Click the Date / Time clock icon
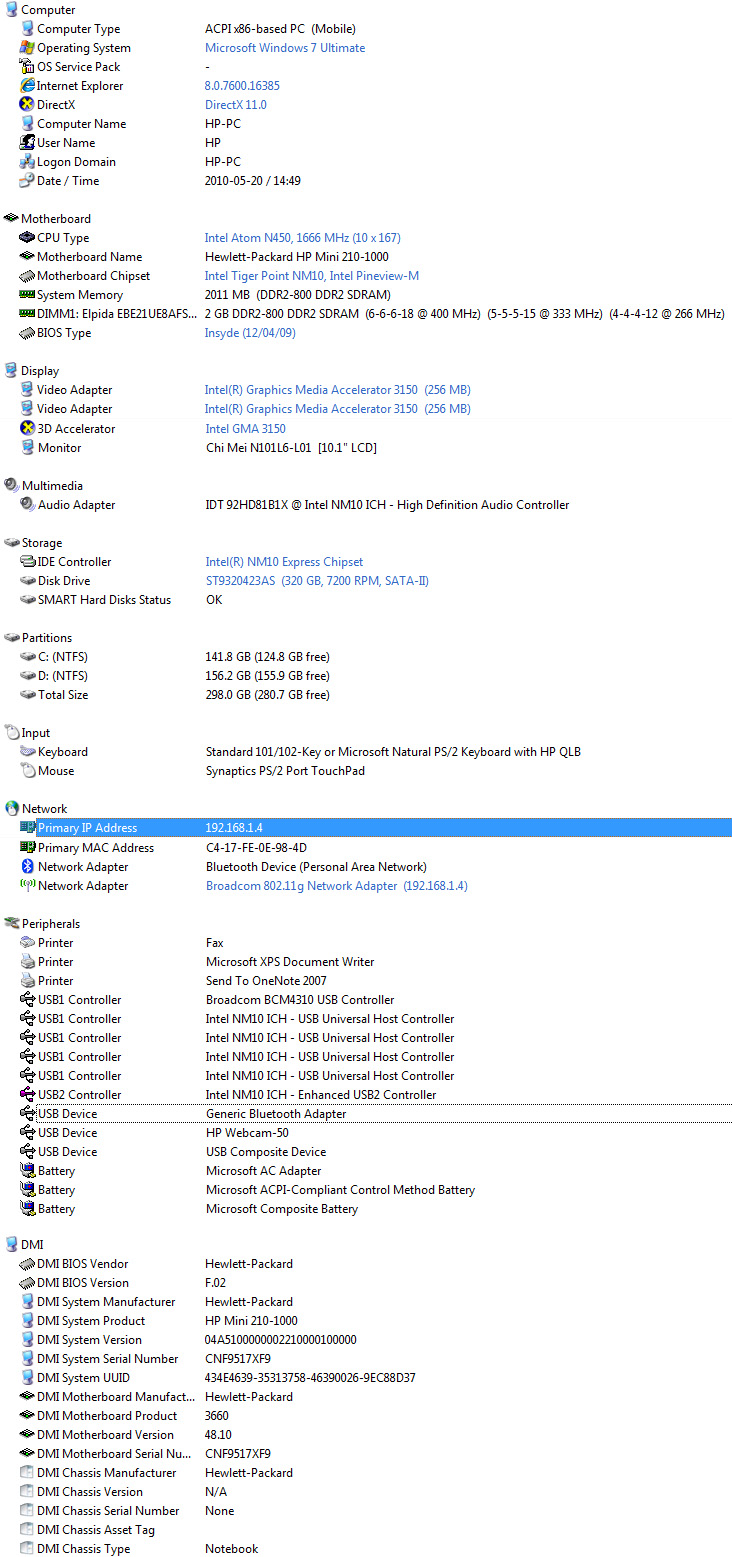The height and width of the screenshot is (1557, 732). coord(27,181)
